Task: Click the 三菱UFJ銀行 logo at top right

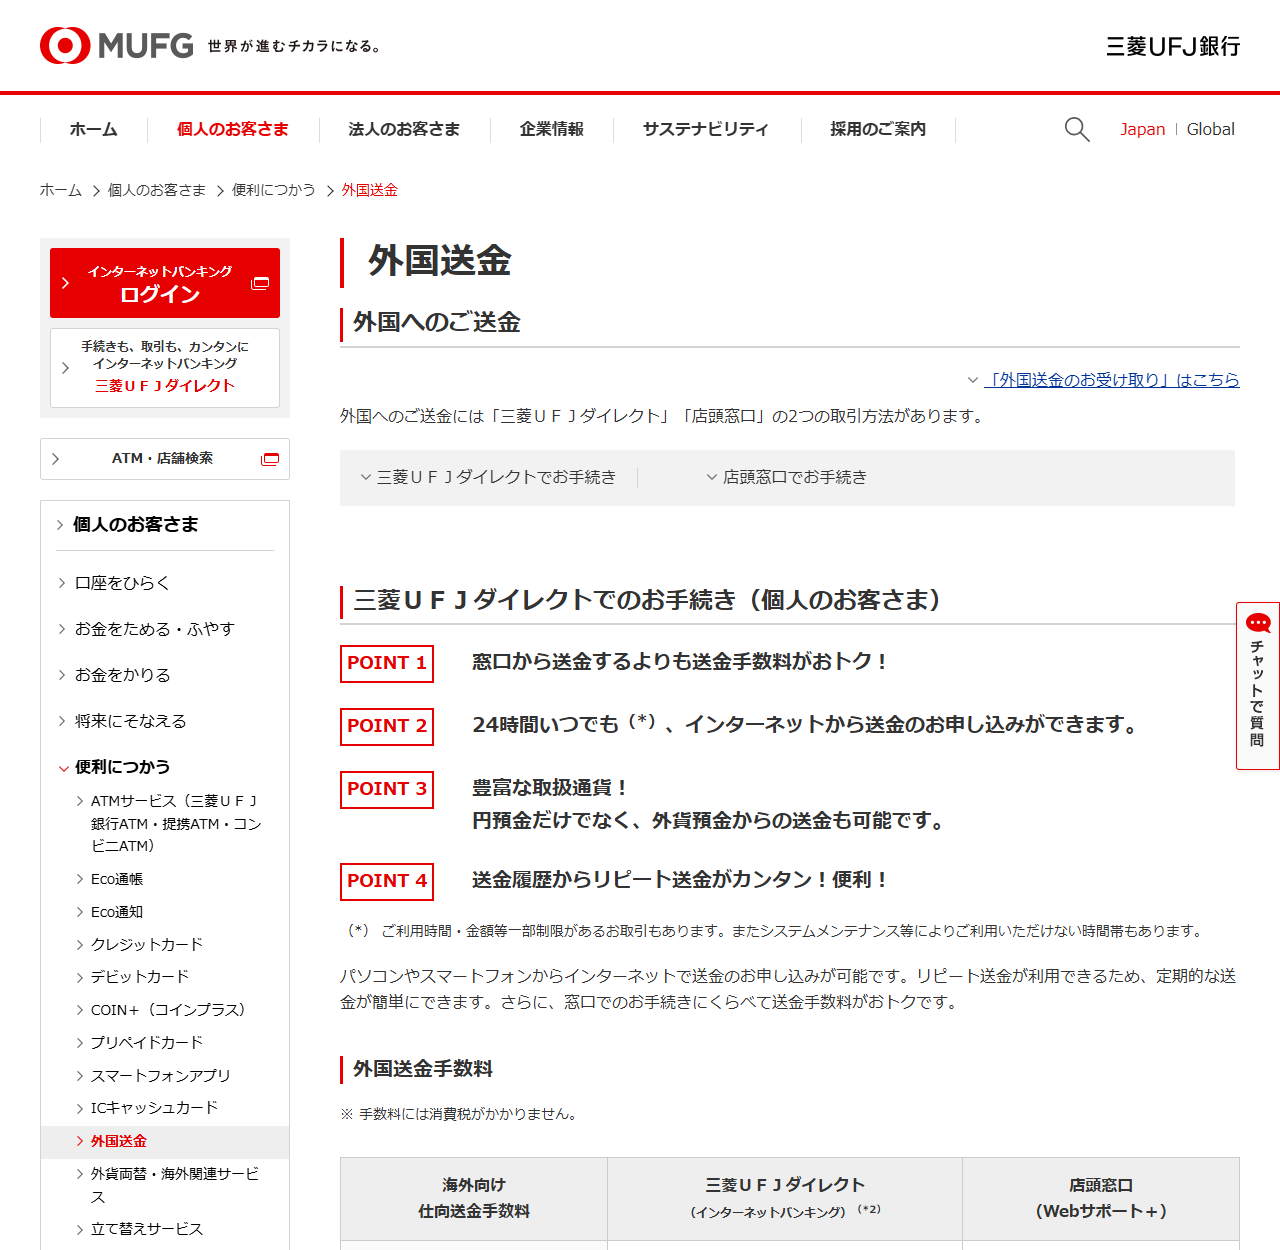Action: (x=1173, y=46)
